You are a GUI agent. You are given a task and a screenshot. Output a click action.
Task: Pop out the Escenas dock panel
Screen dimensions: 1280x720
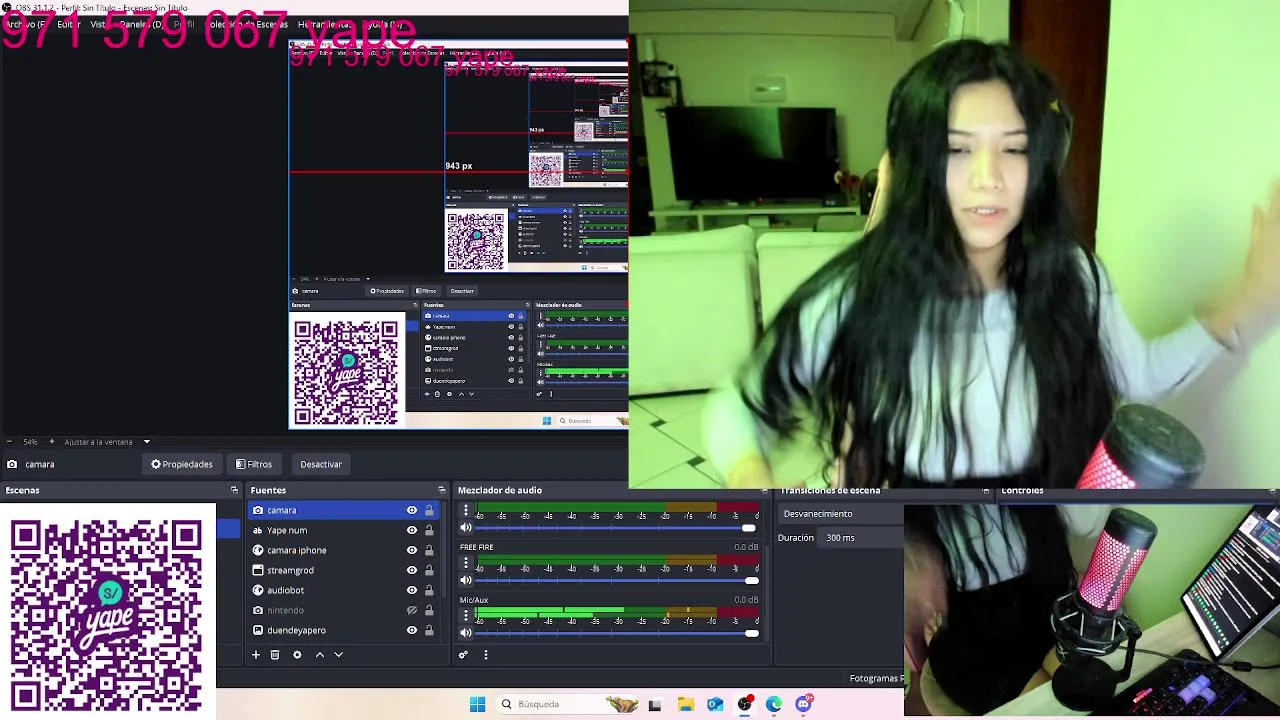pos(234,490)
